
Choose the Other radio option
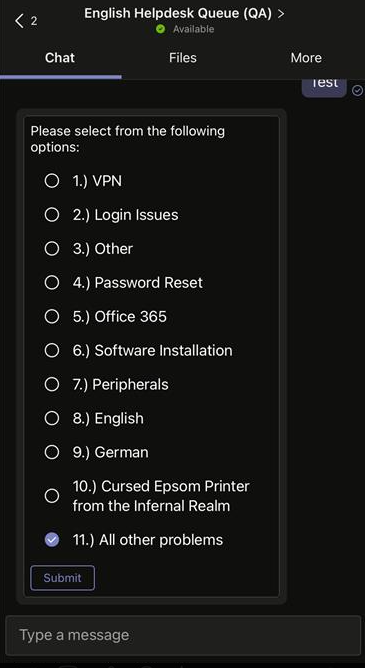(52, 248)
